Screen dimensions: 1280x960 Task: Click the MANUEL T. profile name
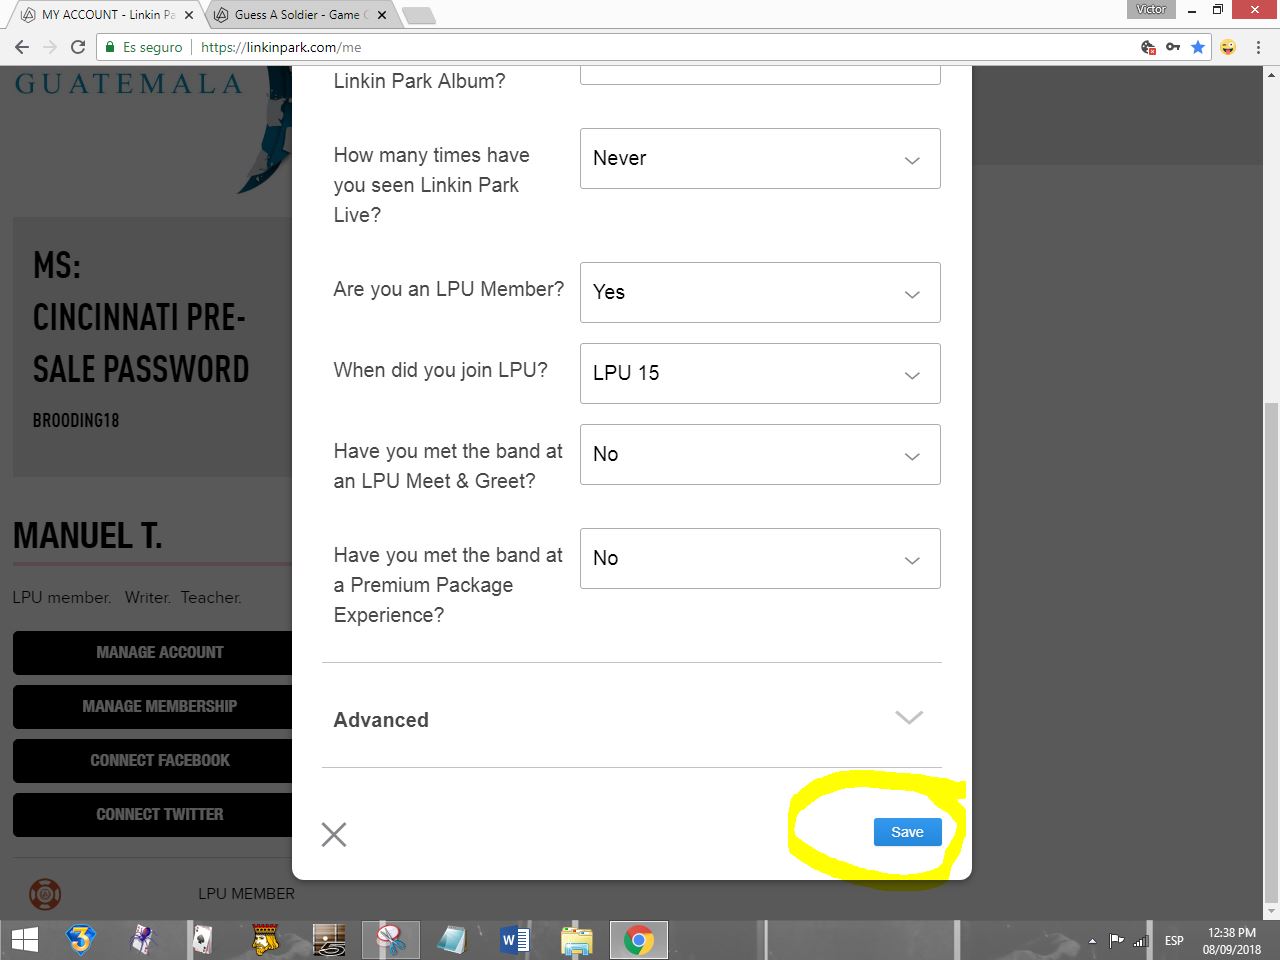click(87, 536)
